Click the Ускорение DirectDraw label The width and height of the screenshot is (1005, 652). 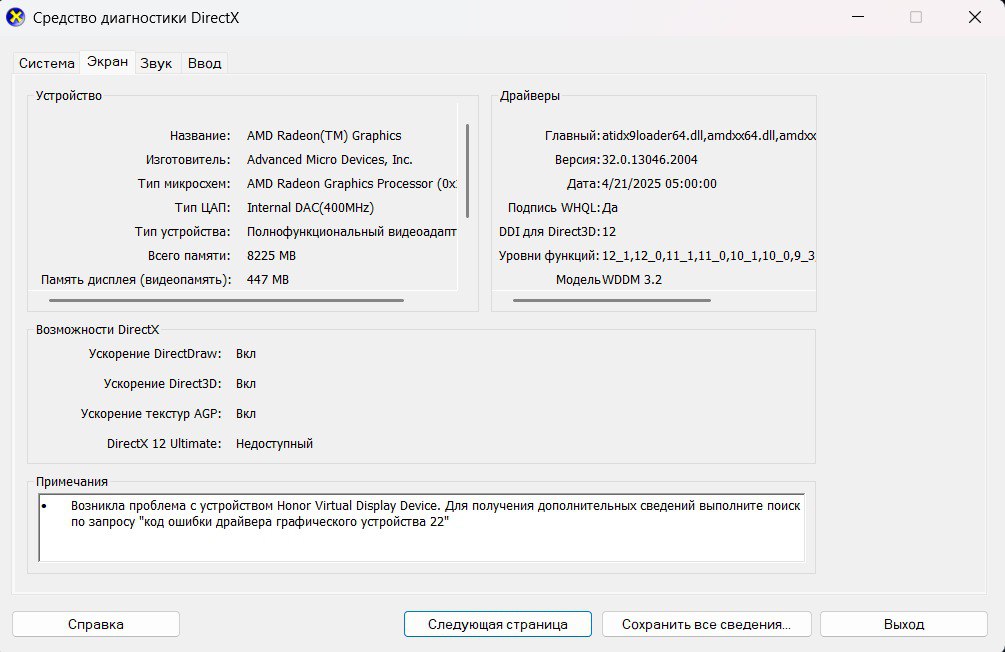(154, 353)
